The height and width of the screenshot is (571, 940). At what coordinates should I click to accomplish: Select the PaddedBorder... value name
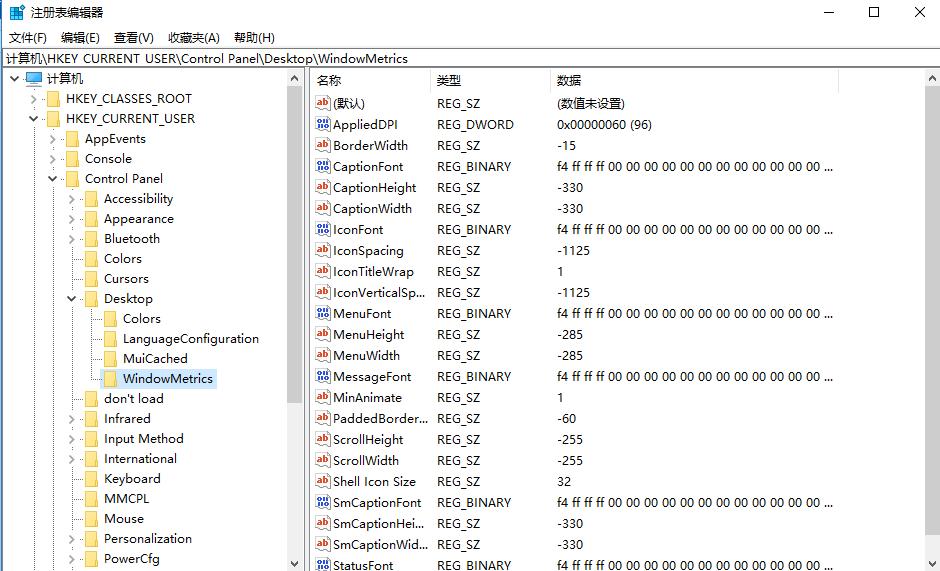click(x=380, y=419)
